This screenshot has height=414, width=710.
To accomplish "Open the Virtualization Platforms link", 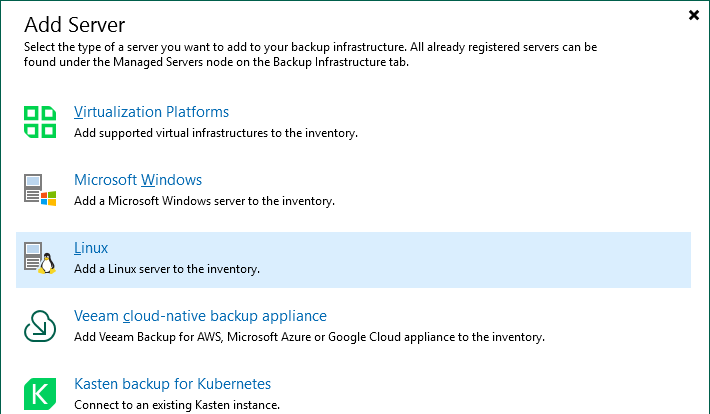I will pyautogui.click(x=151, y=112).
